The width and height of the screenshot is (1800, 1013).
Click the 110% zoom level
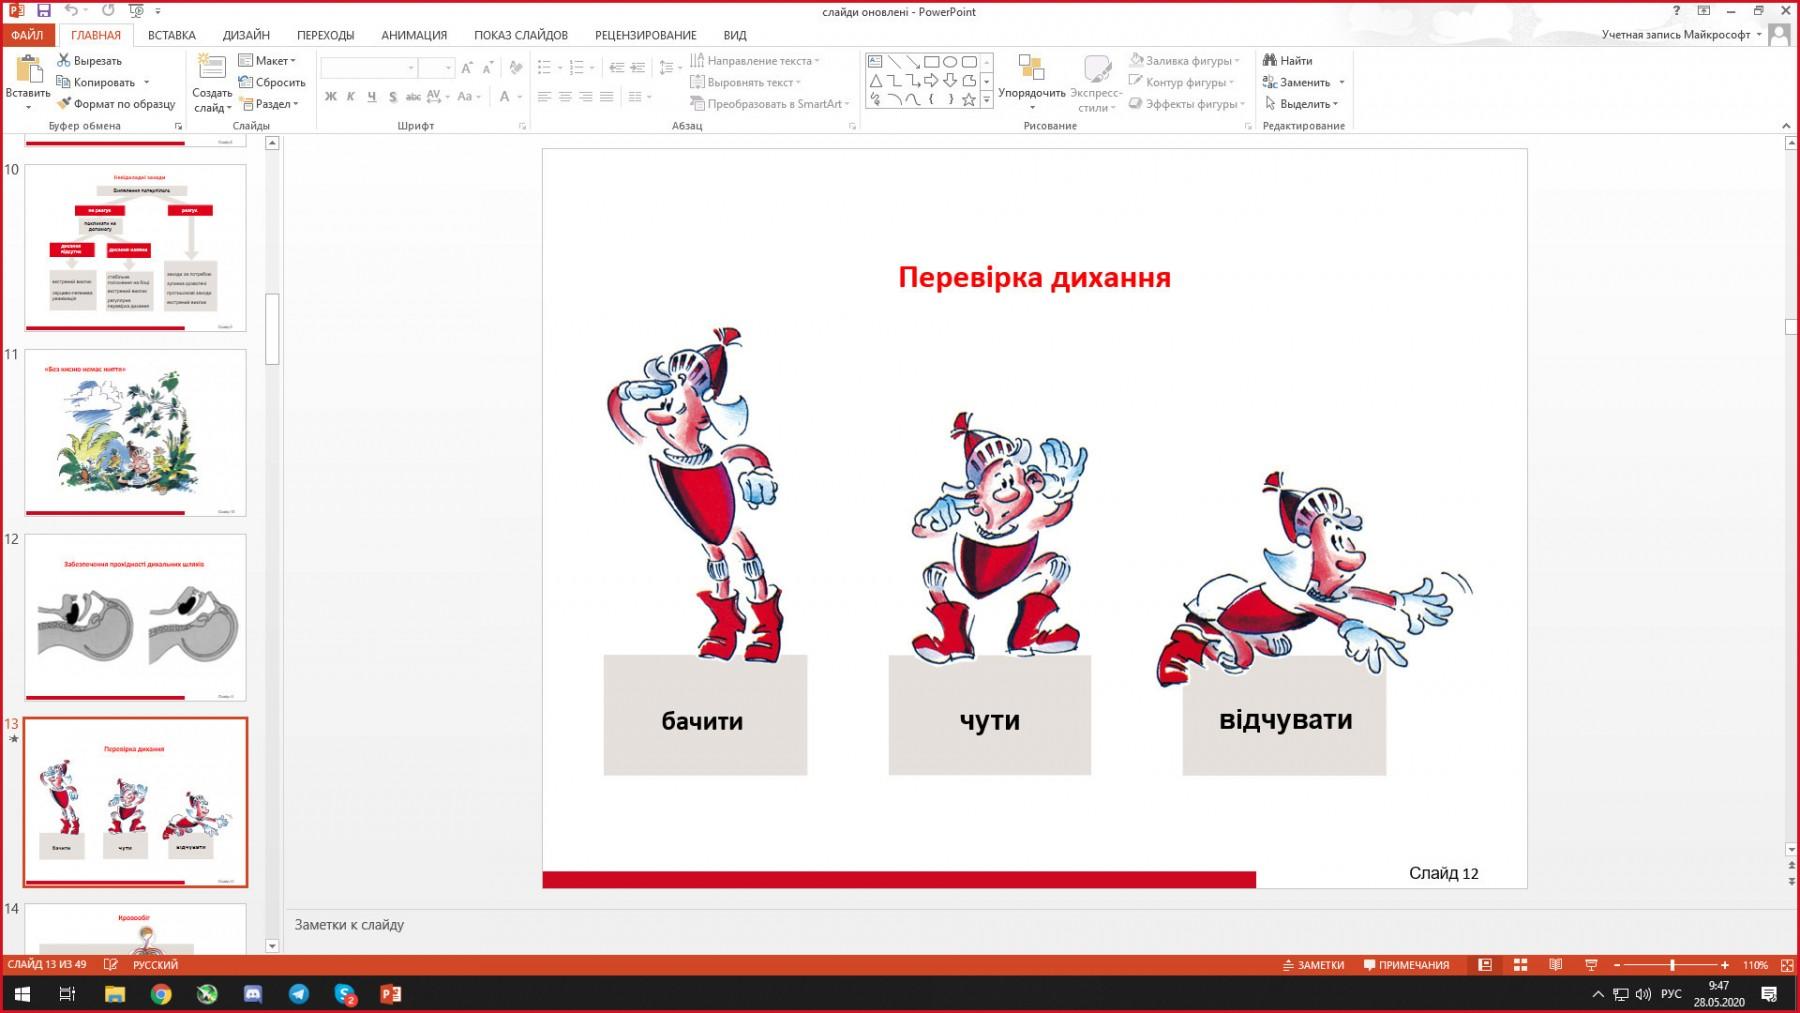point(1755,965)
